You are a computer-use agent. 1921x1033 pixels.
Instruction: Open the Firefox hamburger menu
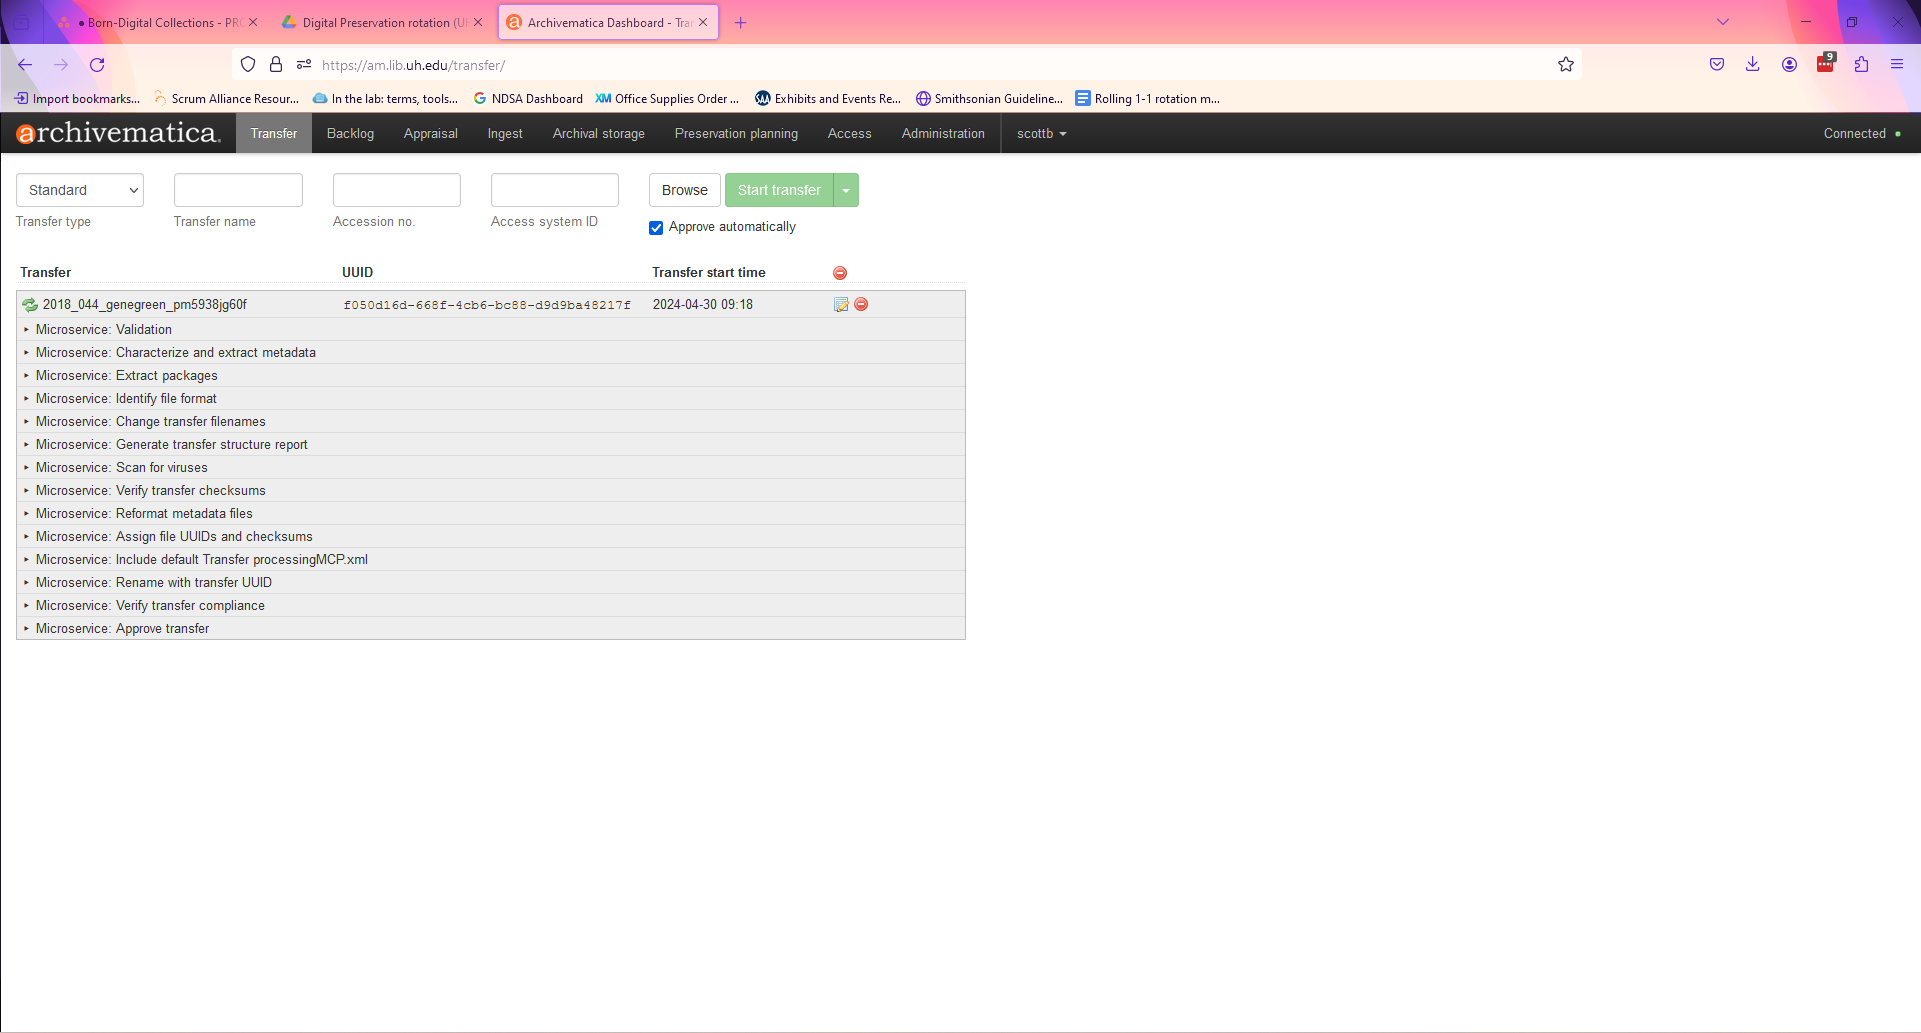click(x=1897, y=65)
